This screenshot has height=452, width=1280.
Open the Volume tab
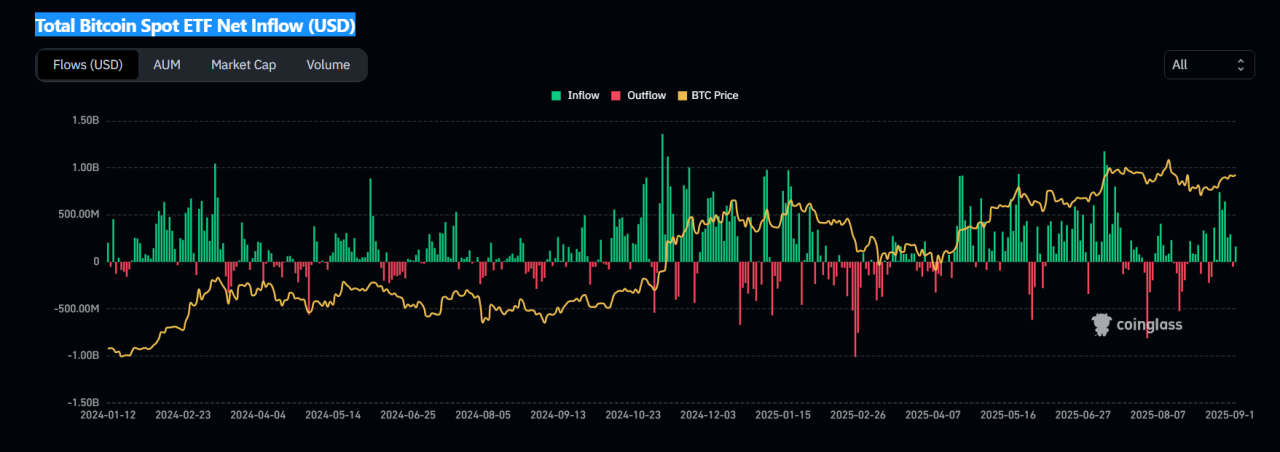328,65
